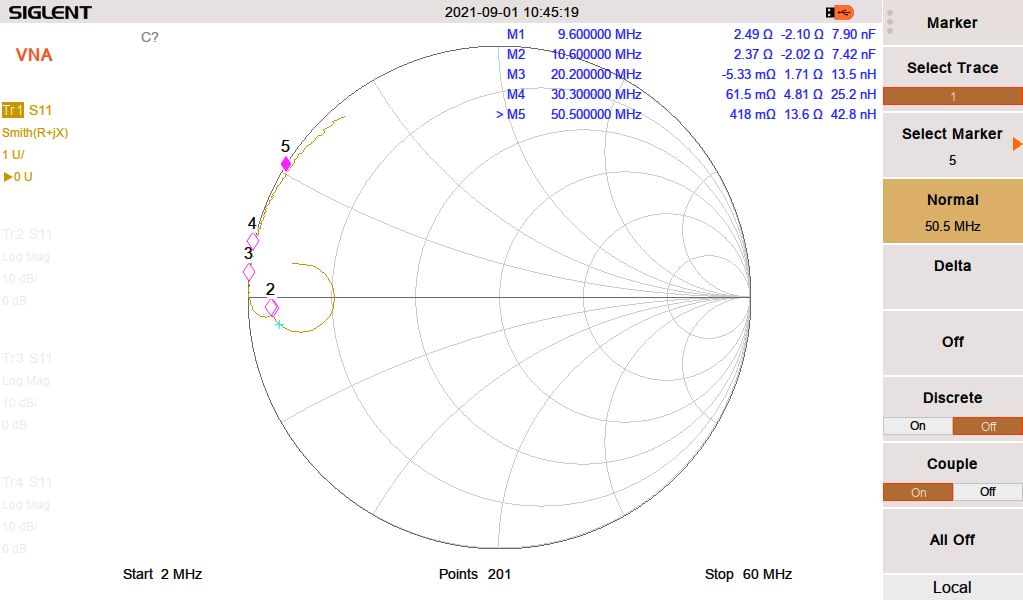1023x600 pixels.
Task: Click the 1 U/ scale label
Action: [x=14, y=155]
